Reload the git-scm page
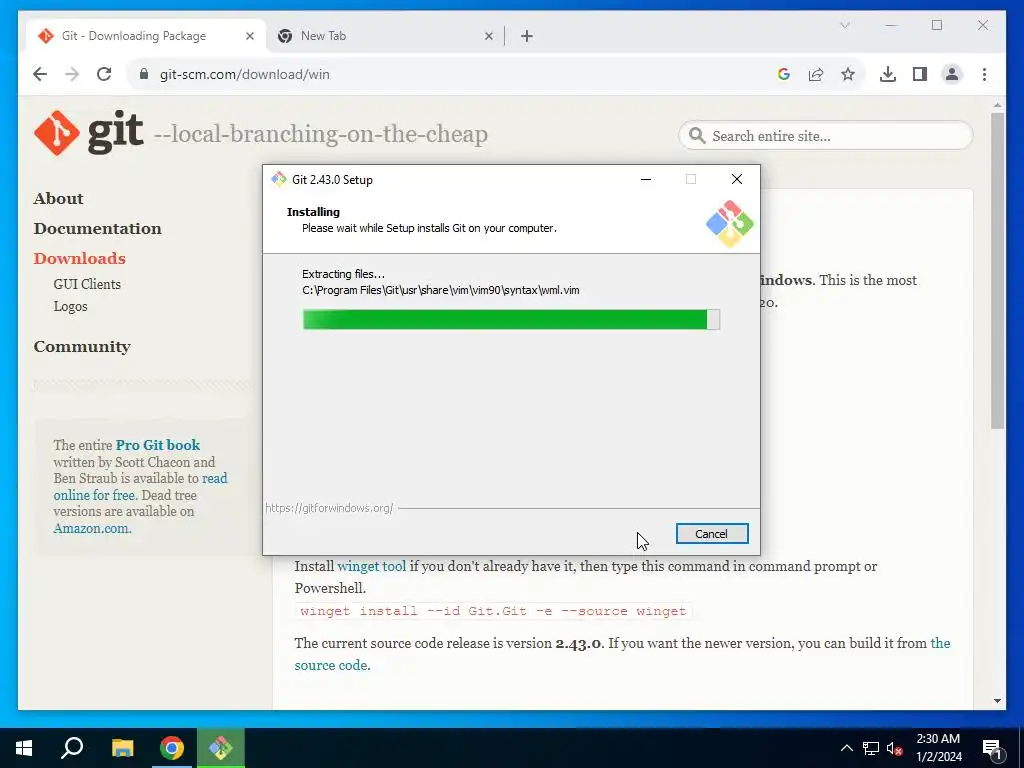This screenshot has height=768, width=1024. tap(104, 74)
